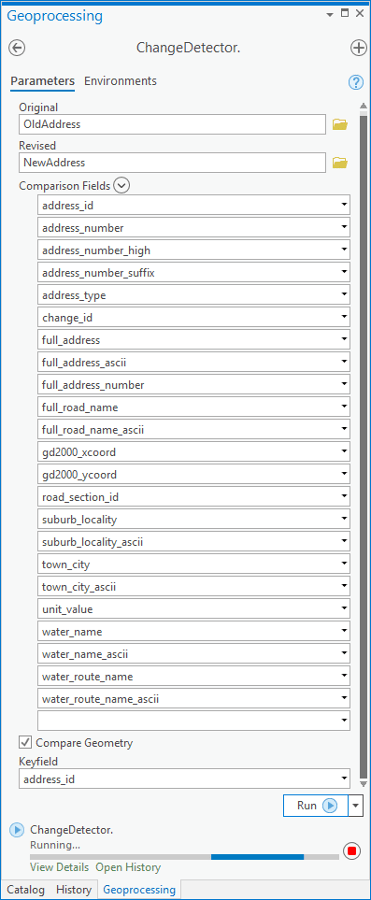The height and width of the screenshot is (900, 371).
Task: Open the View Details link
Action: [59, 867]
